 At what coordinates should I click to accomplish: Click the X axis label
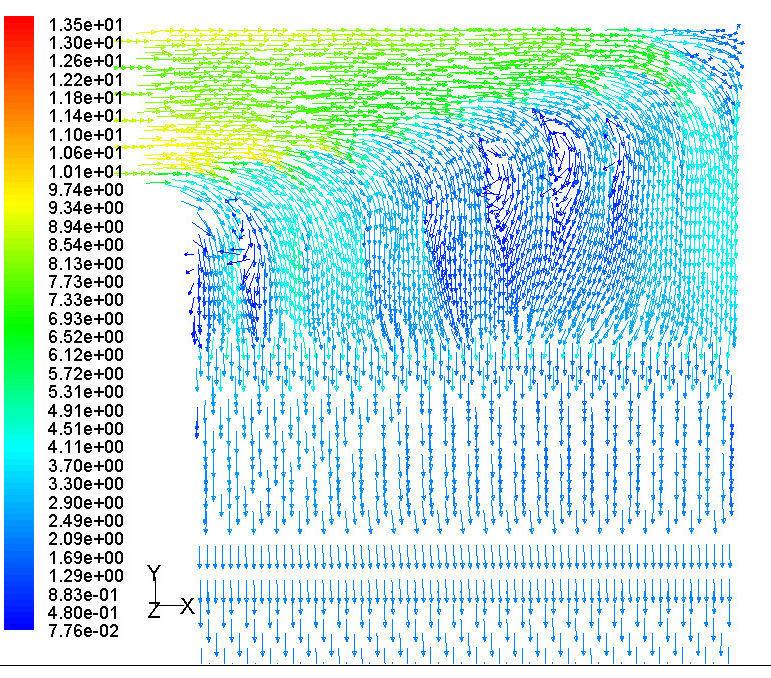(187, 606)
